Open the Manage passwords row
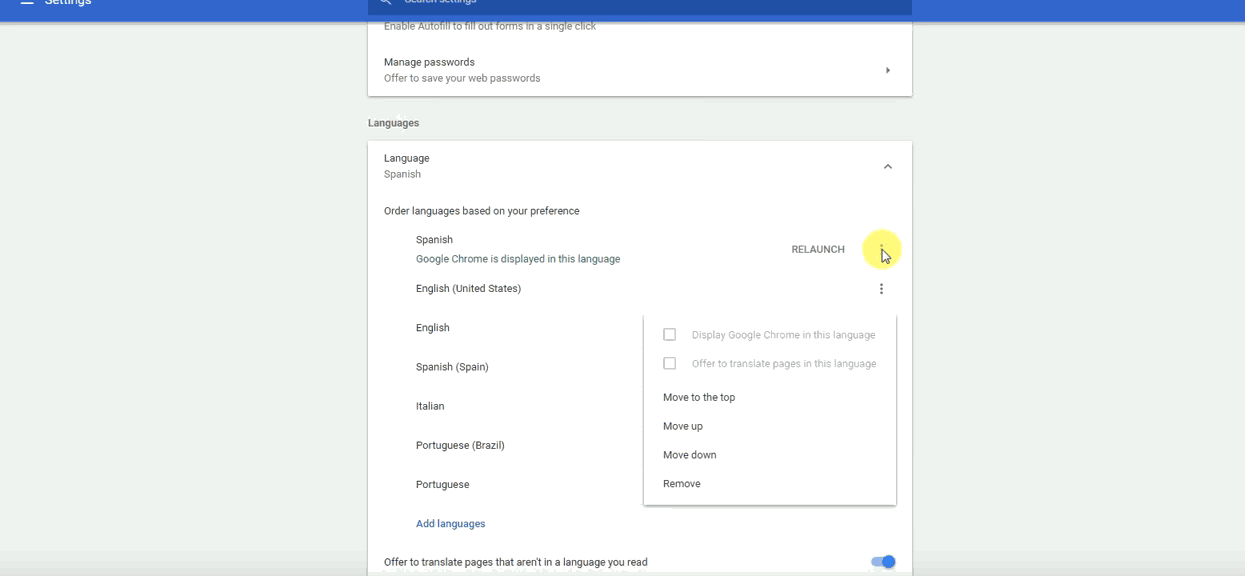The height and width of the screenshot is (576, 1245). [x=640, y=70]
